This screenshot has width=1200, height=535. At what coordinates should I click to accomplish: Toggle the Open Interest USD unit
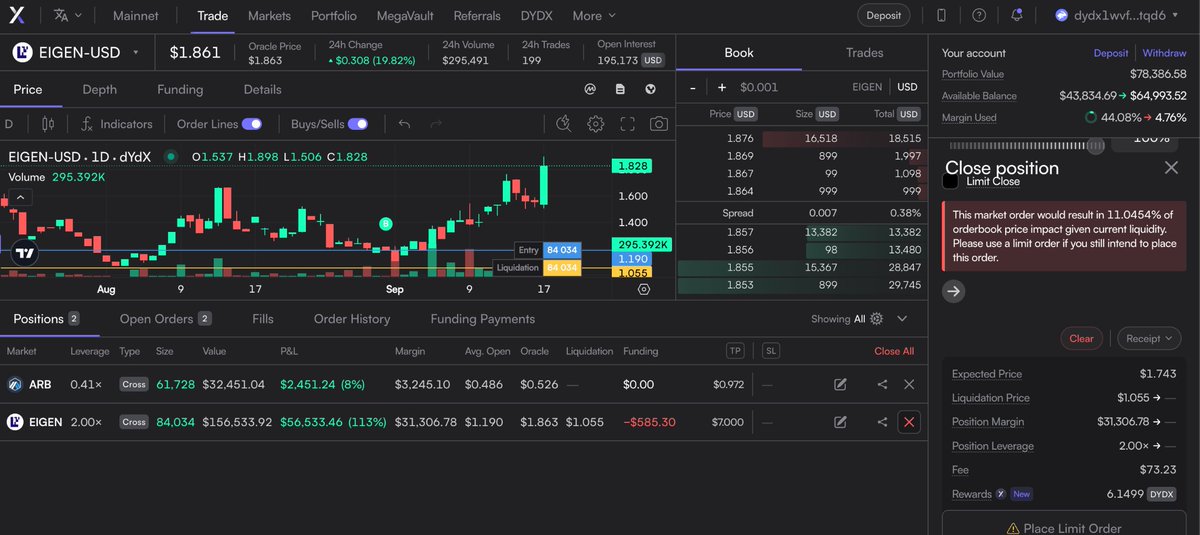point(652,61)
